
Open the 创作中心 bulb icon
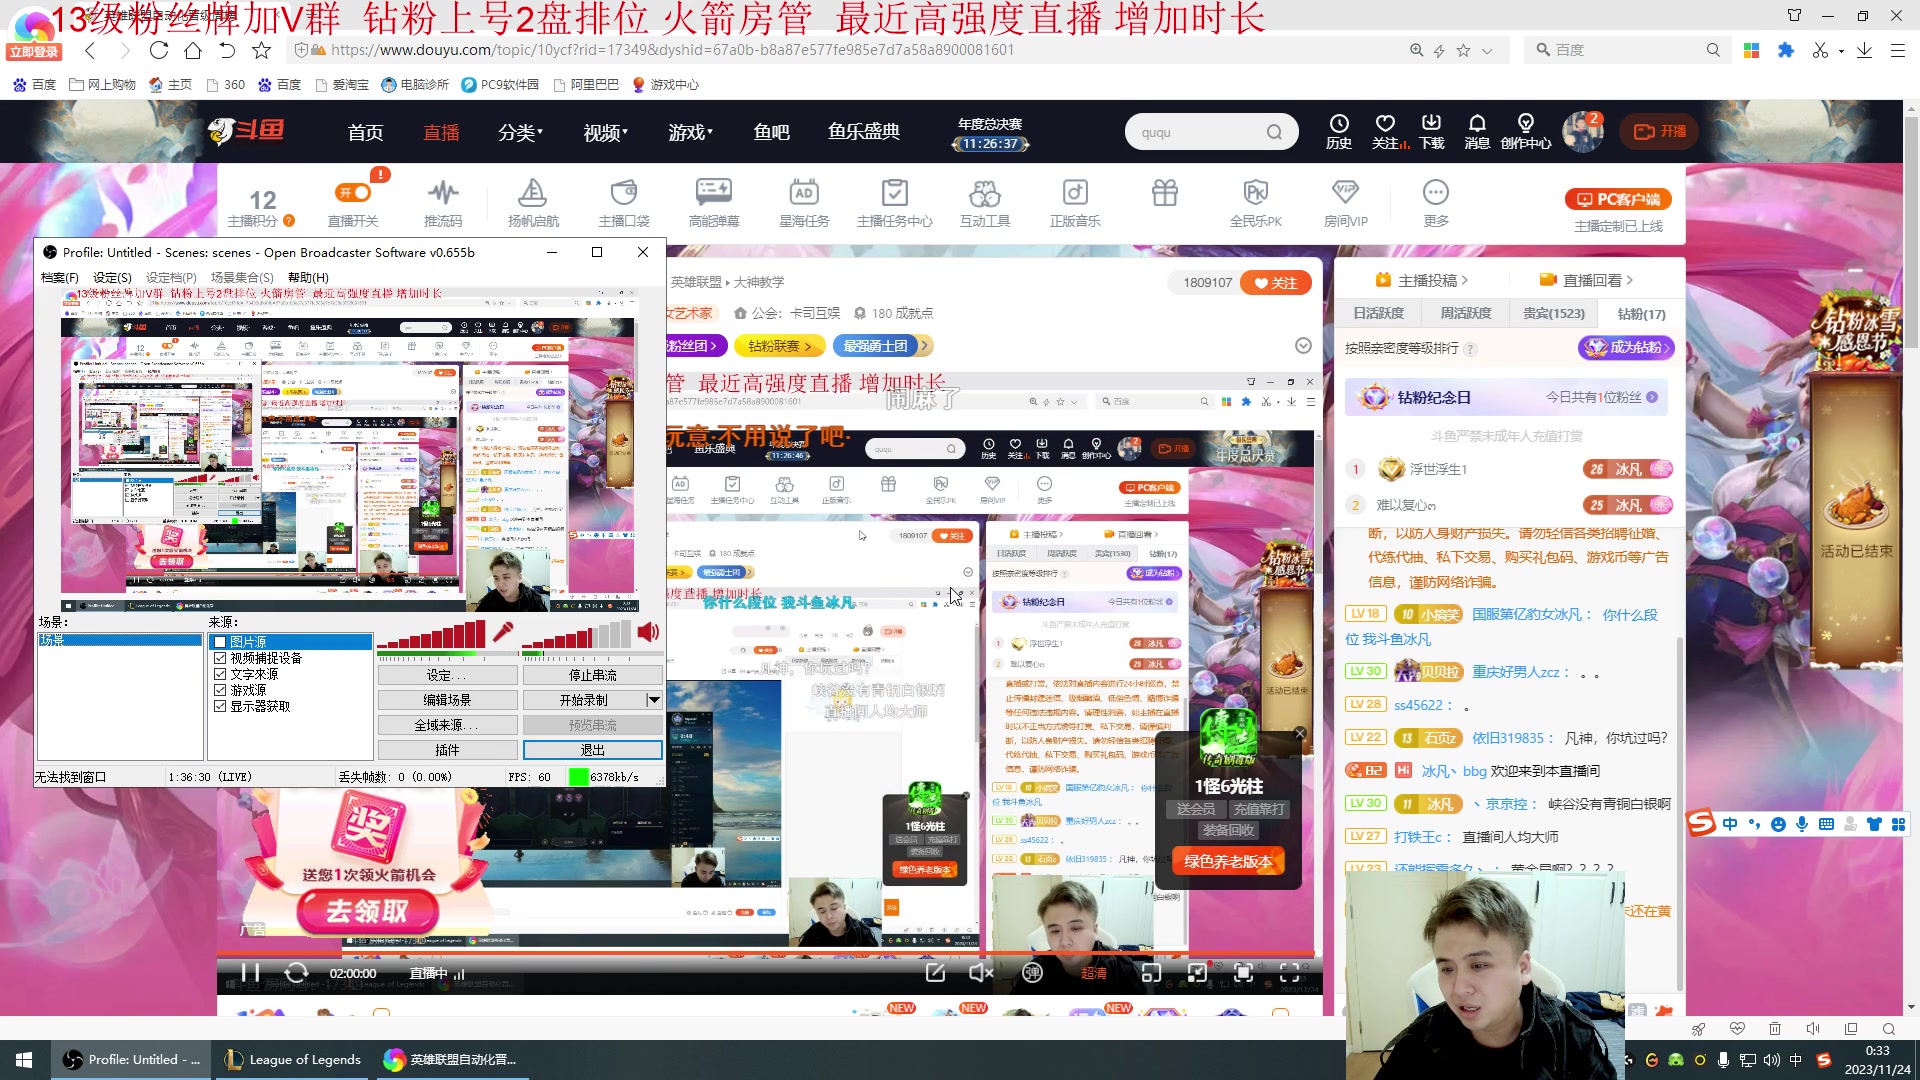[1526, 131]
